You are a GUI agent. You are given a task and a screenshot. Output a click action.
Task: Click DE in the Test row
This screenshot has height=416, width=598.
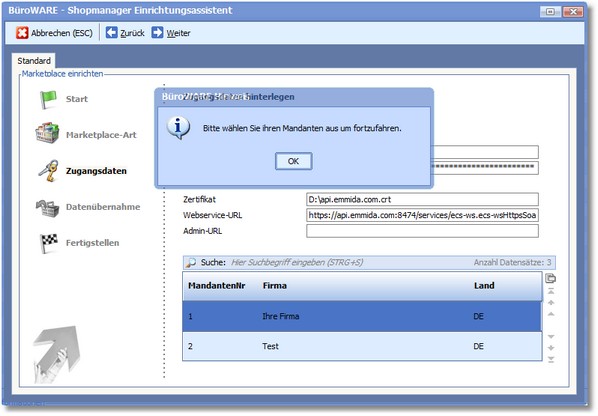pos(479,346)
